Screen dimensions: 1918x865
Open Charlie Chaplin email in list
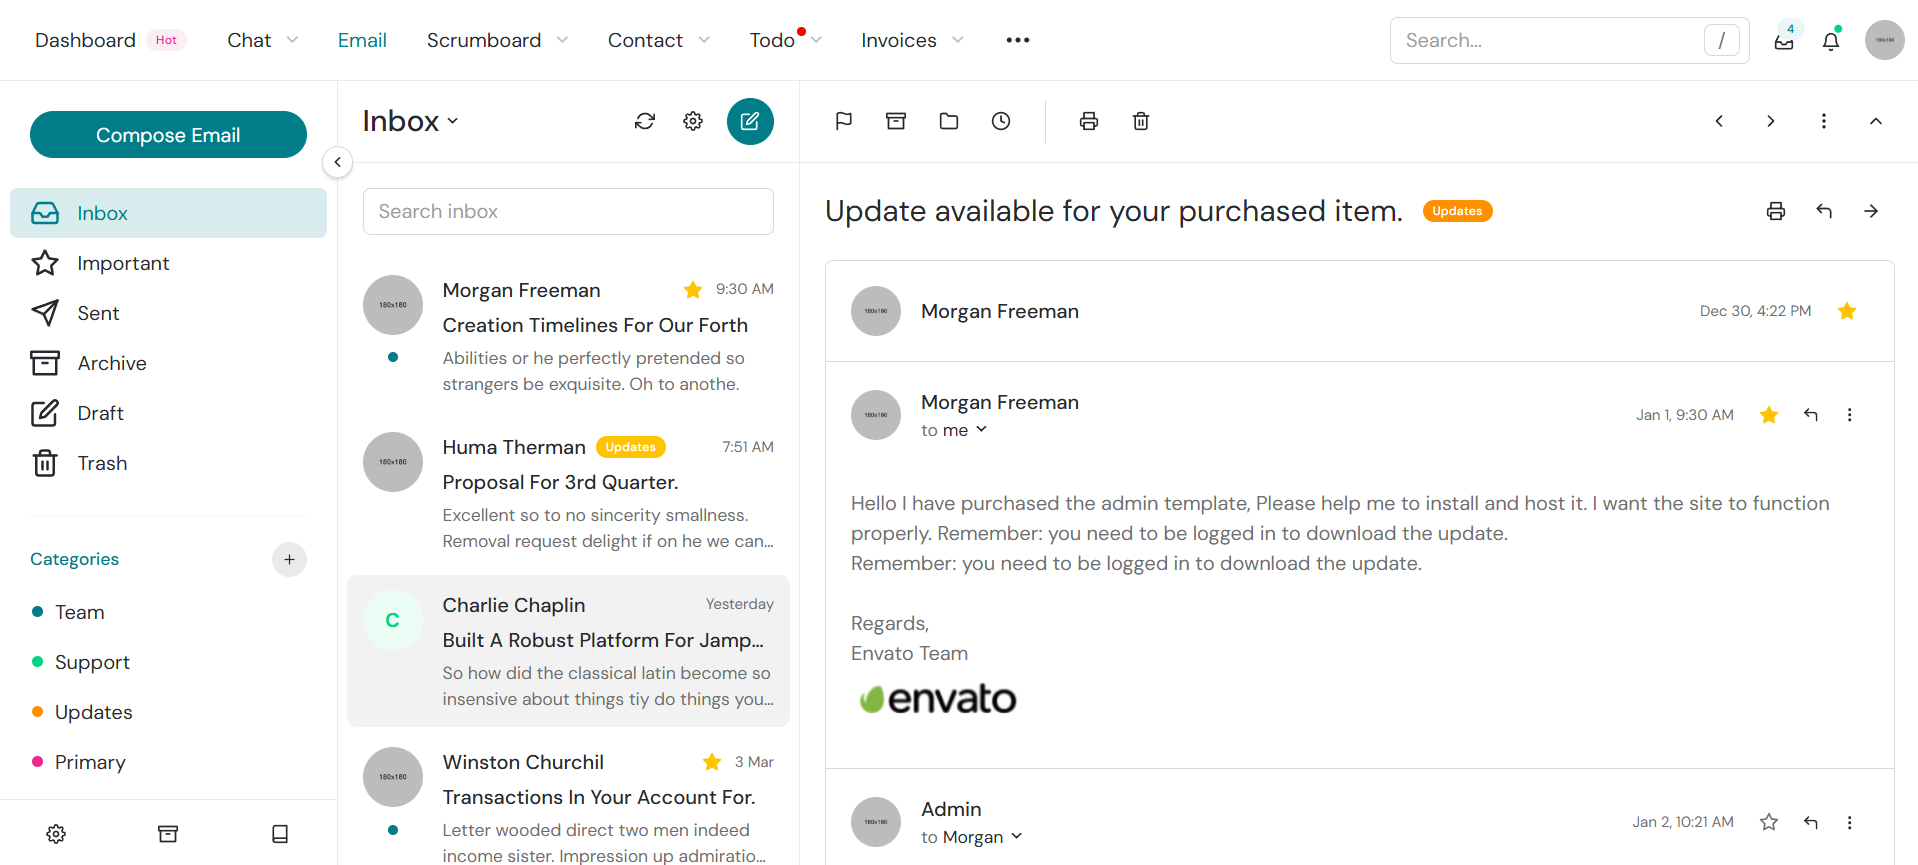(568, 651)
